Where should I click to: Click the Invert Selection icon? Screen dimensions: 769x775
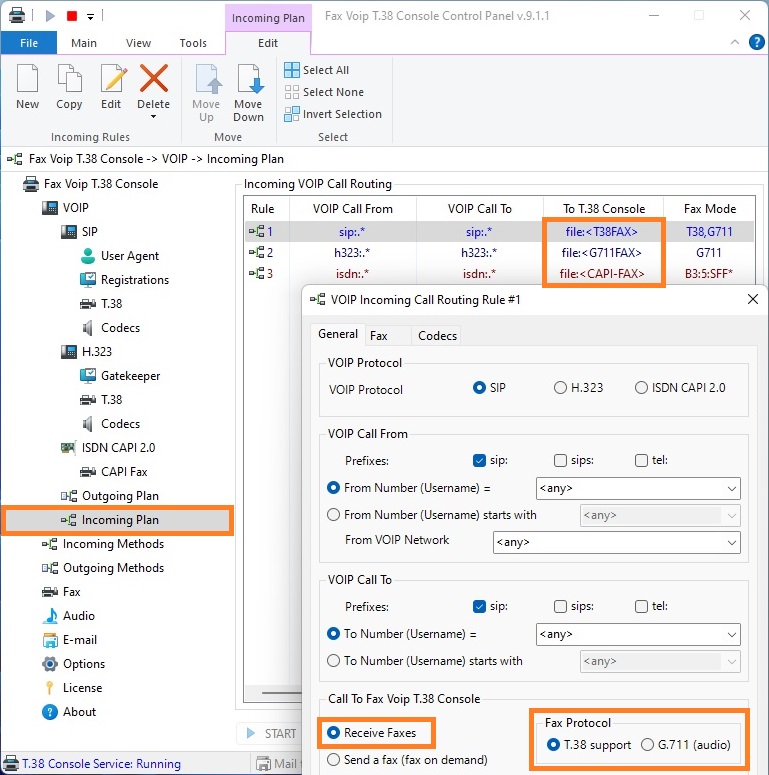pyautogui.click(x=292, y=114)
